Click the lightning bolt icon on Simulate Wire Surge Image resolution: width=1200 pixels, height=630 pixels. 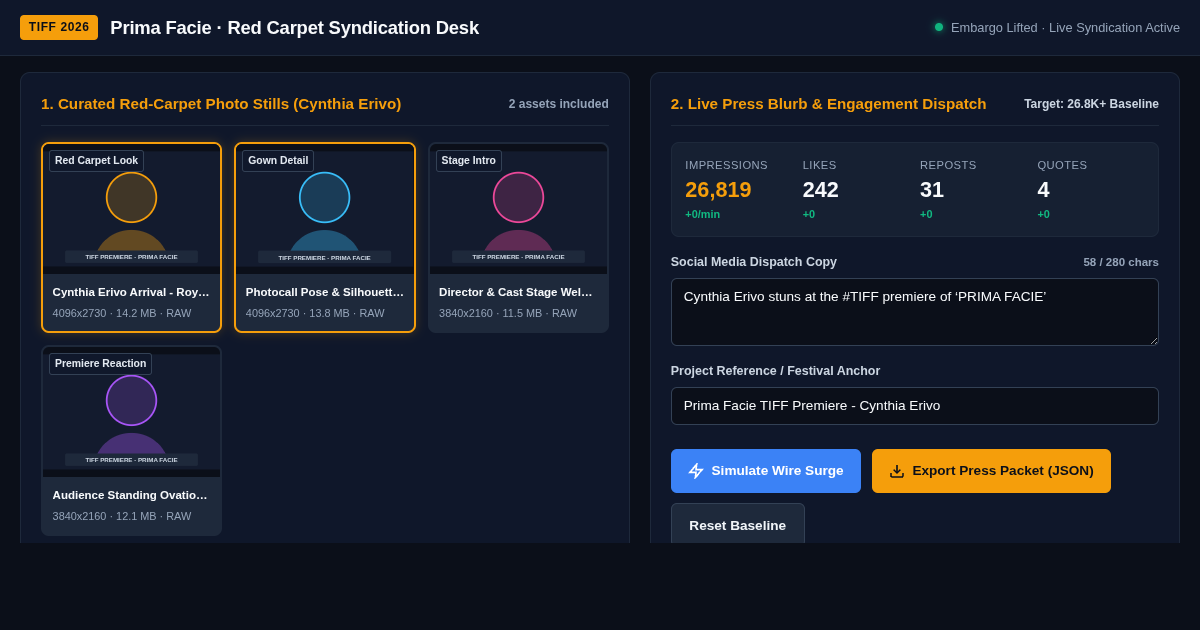coord(696,471)
